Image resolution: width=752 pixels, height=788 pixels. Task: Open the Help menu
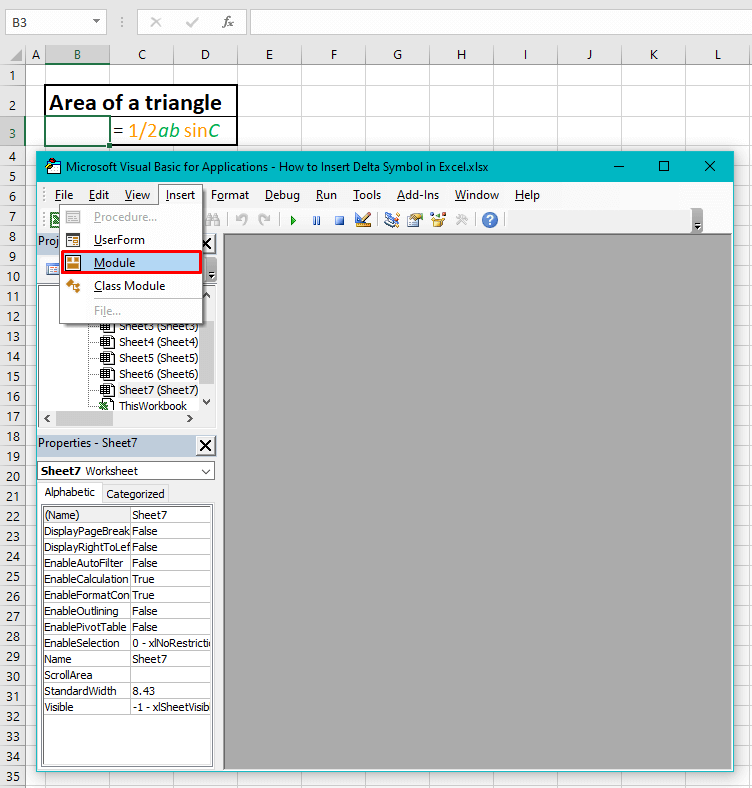point(527,195)
